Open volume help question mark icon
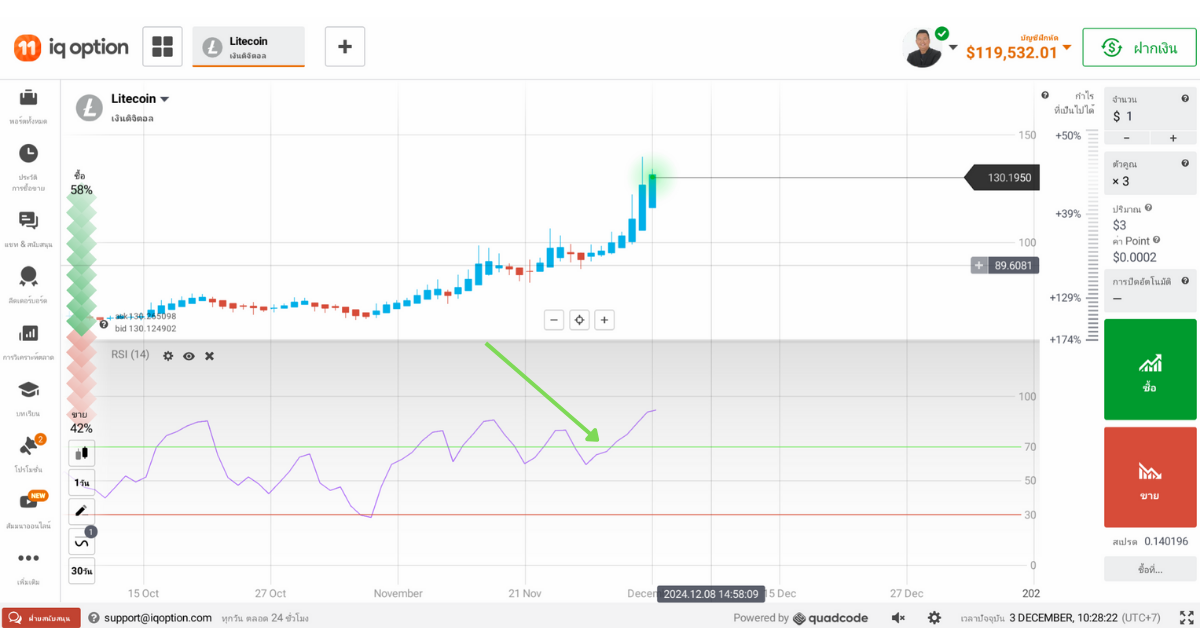Image resolution: width=1200 pixels, height=628 pixels. pos(1148,208)
